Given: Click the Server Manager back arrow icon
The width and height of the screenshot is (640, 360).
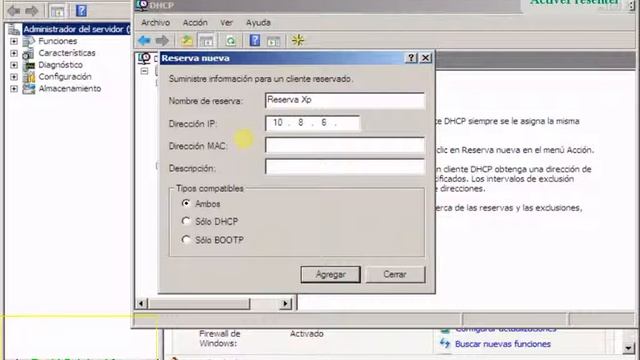Looking at the screenshot, I should 14,11.
